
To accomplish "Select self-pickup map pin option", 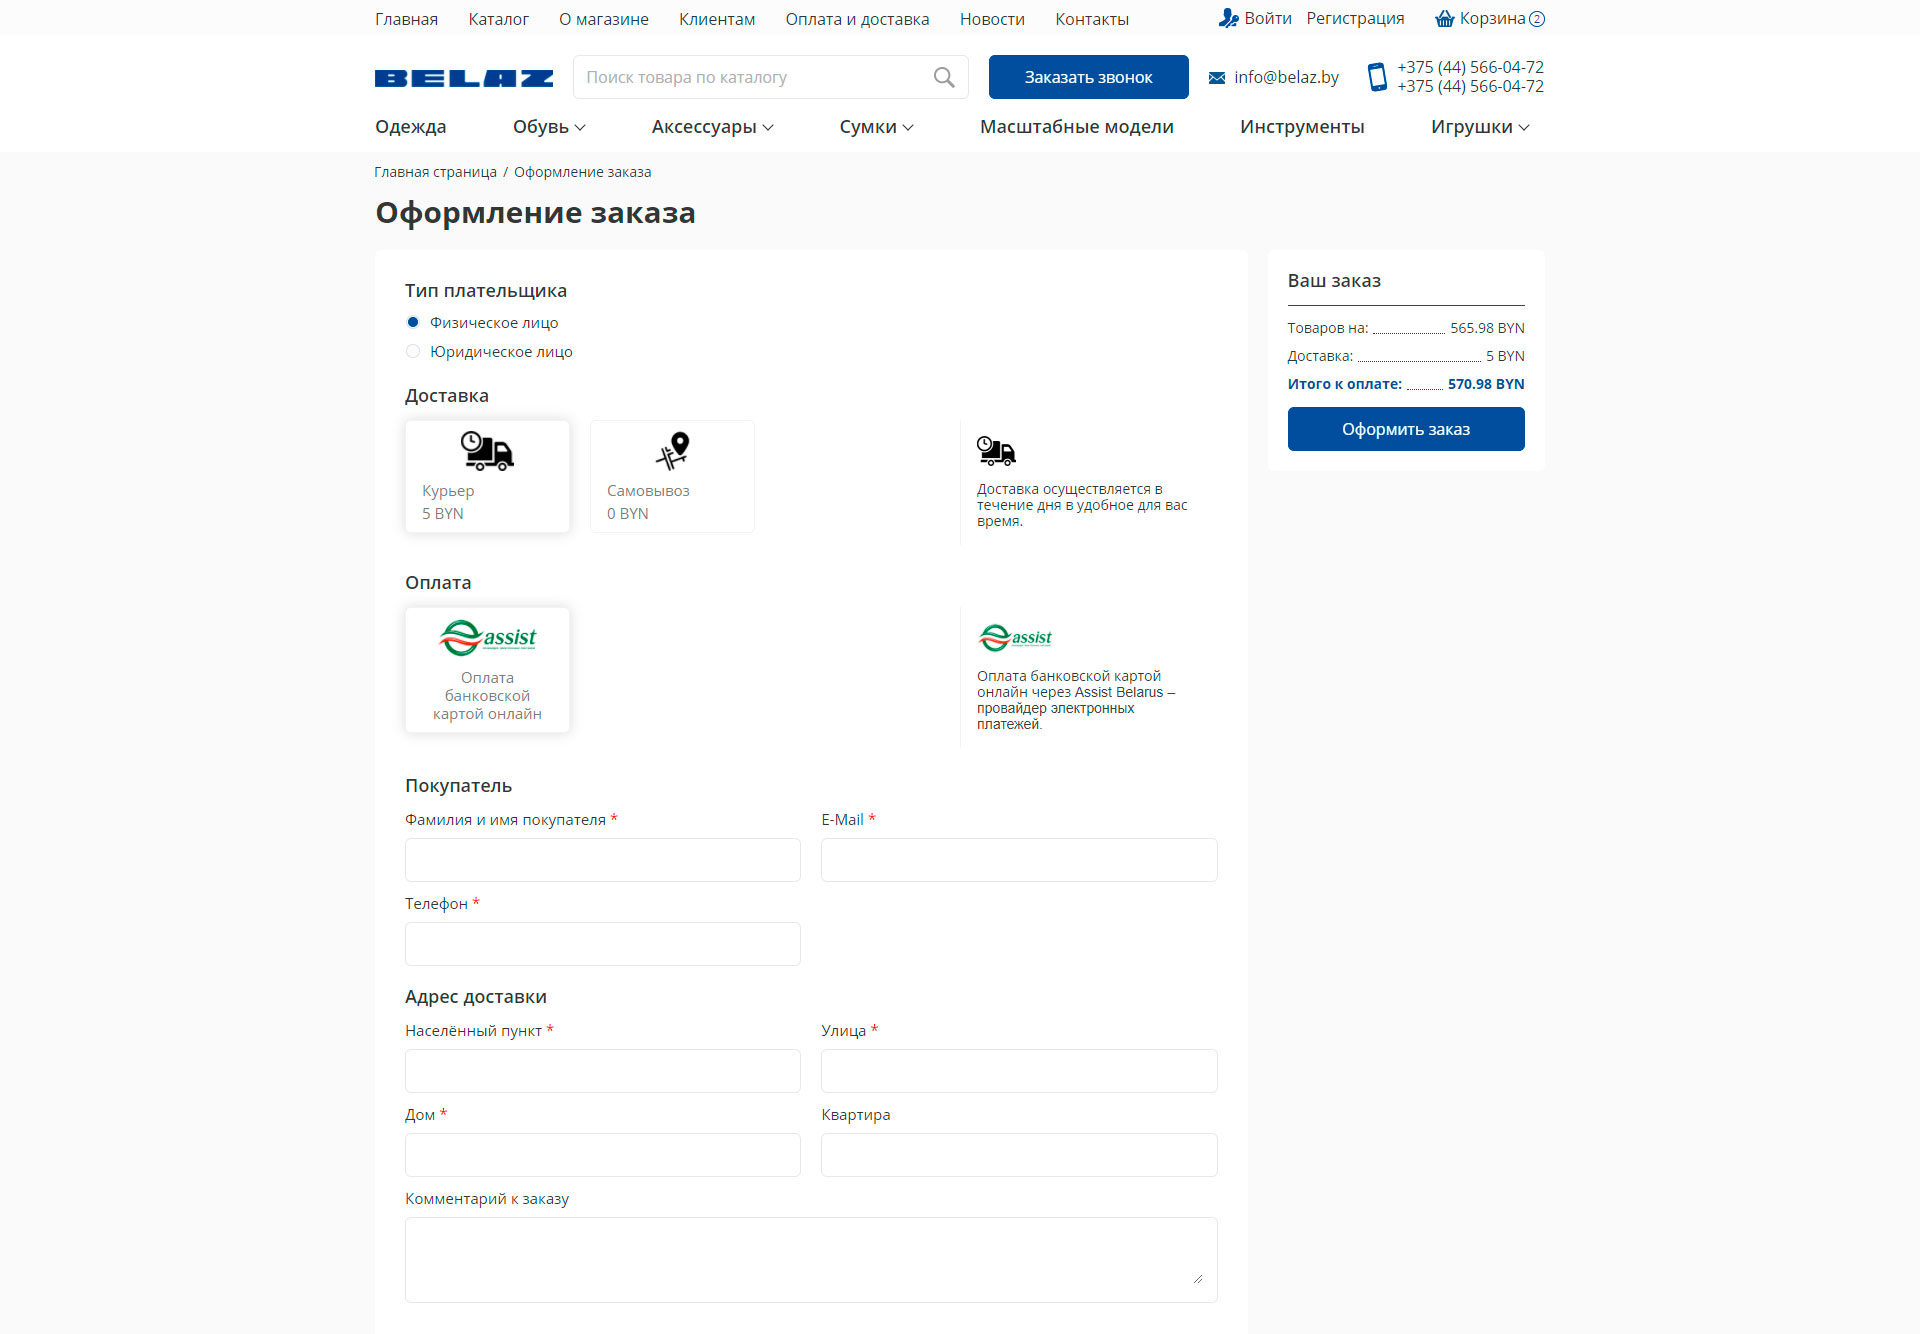I will pyautogui.click(x=672, y=476).
